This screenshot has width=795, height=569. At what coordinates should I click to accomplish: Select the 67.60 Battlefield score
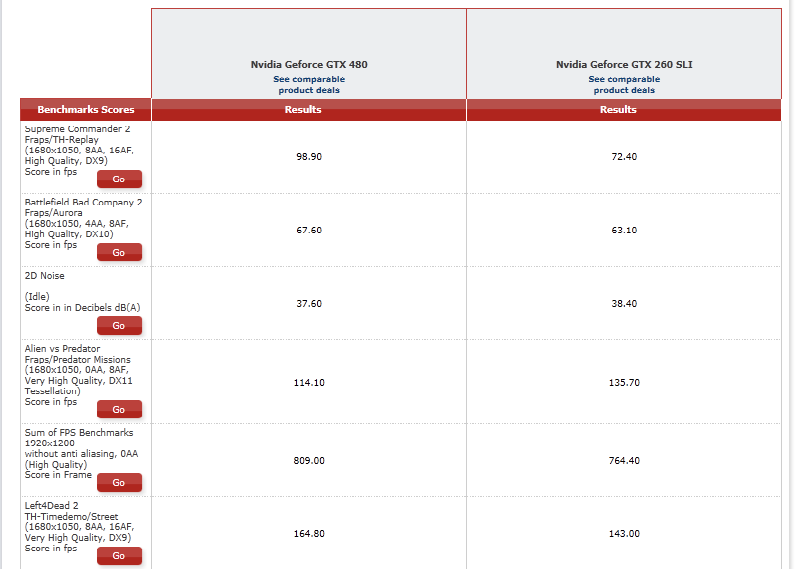[x=309, y=230]
